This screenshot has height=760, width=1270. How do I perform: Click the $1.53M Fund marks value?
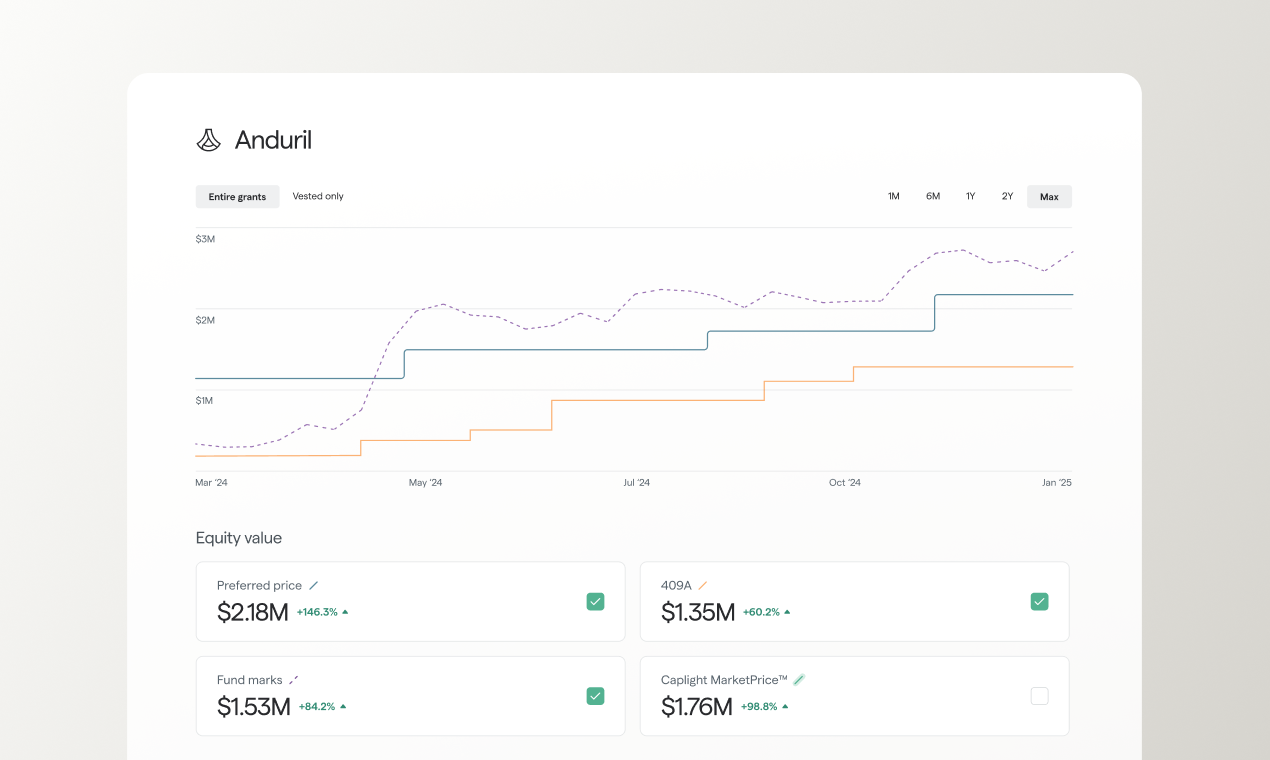tap(254, 707)
